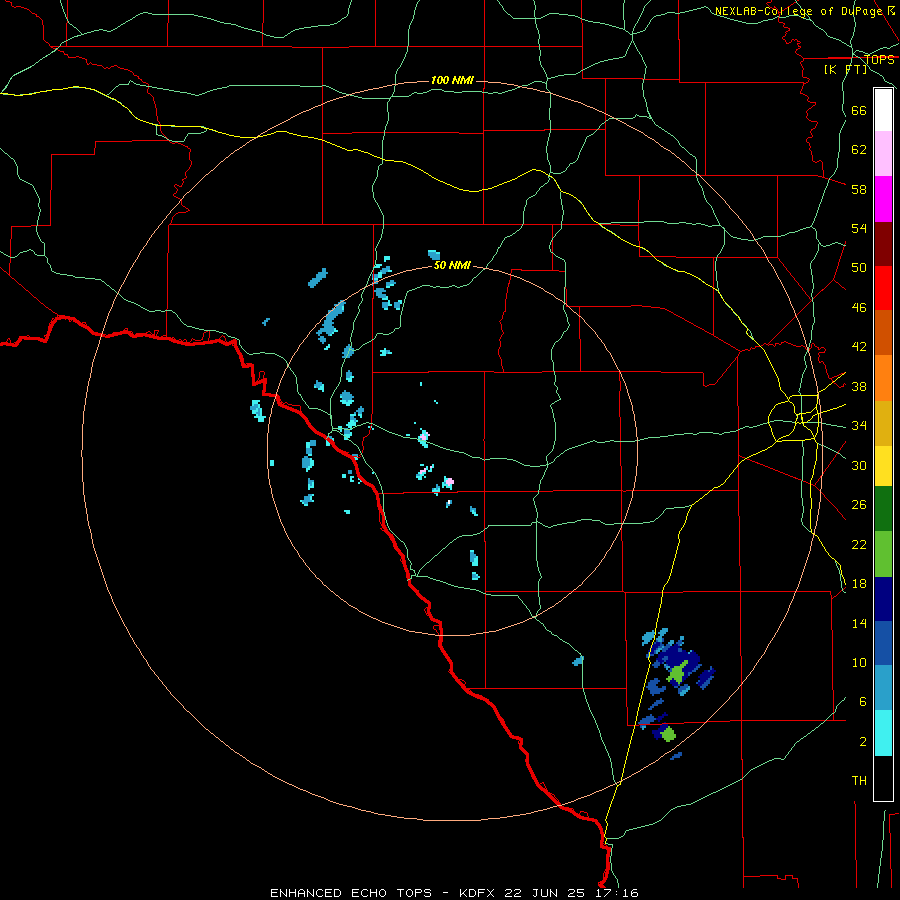900x900 pixels.
Task: Click the "[K FT]" units label
Action: click(x=845, y=69)
